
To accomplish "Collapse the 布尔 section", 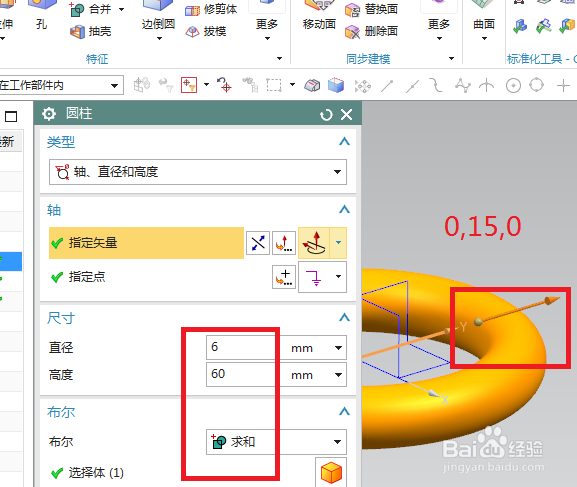I will tap(344, 411).
